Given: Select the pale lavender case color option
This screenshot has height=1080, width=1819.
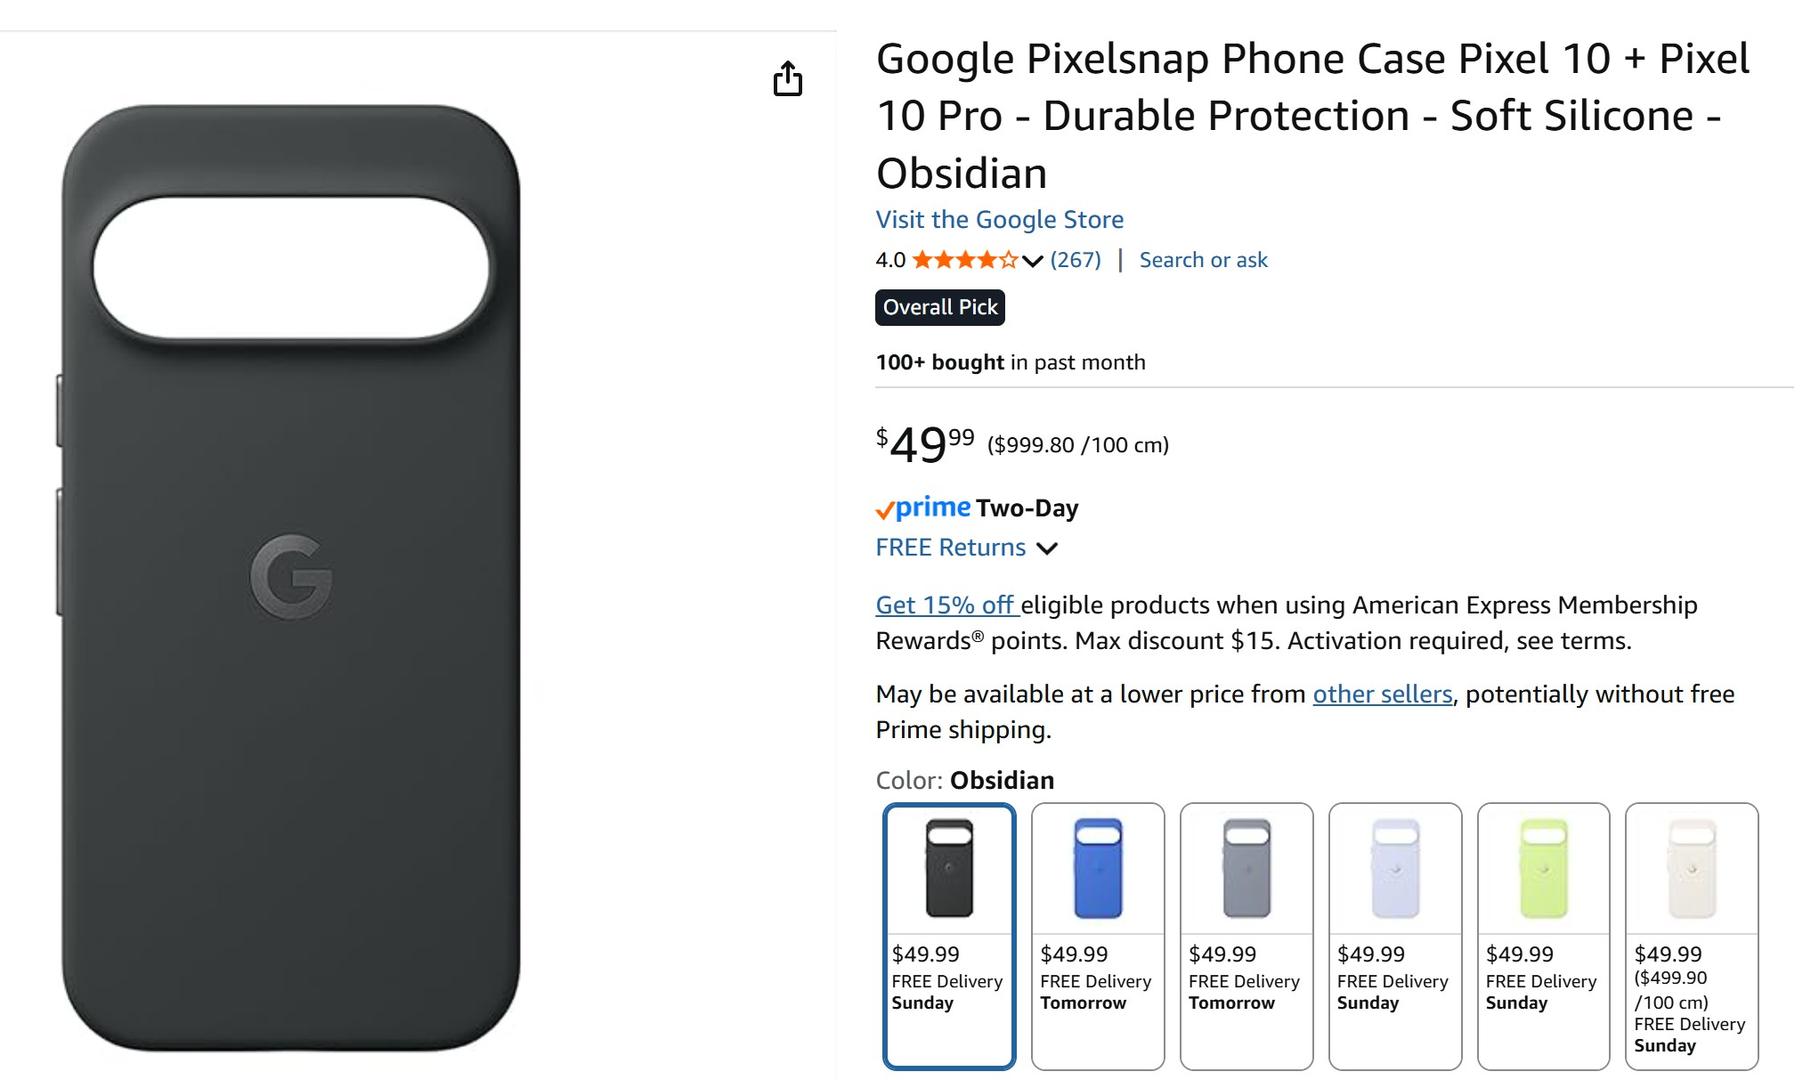Looking at the screenshot, I should click(x=1395, y=935).
